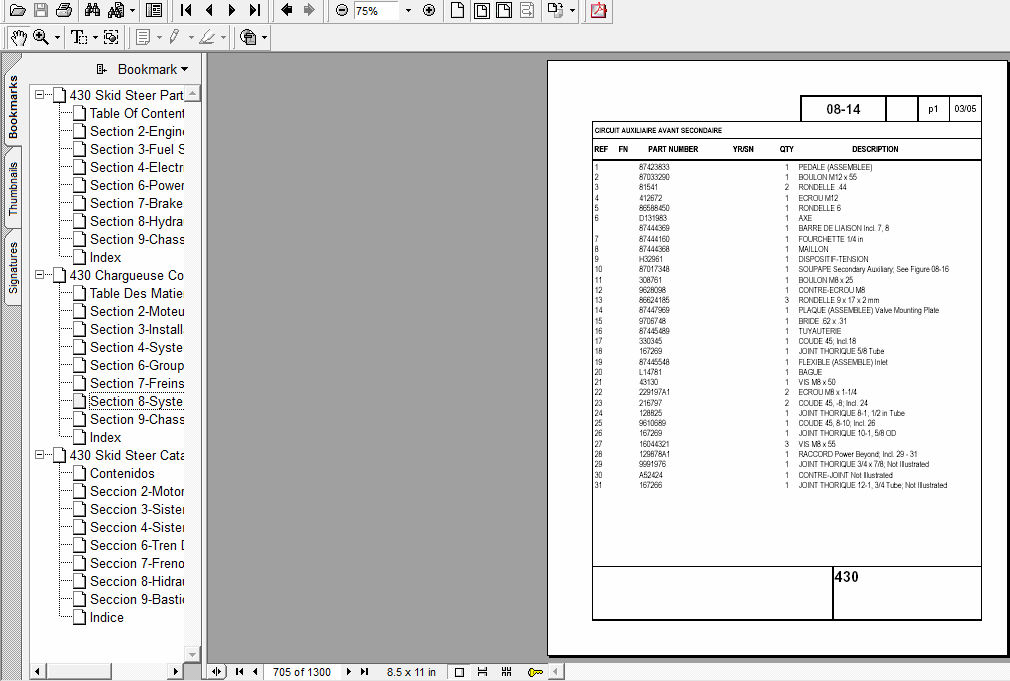Viewport: 1010px width, 681px height.
Task: Open Indice bookmark
Action: pyautogui.click(x=106, y=617)
